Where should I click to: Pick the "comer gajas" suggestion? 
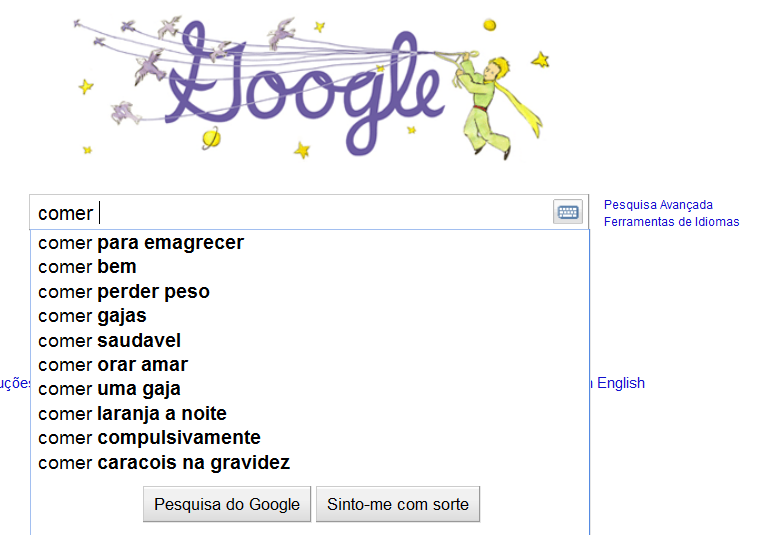[92, 316]
